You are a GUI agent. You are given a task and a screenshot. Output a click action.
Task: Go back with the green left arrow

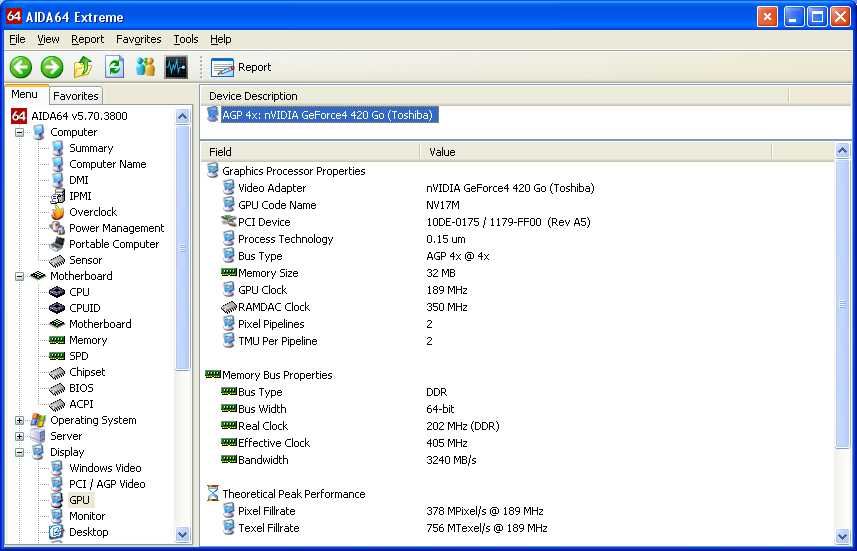[21, 67]
